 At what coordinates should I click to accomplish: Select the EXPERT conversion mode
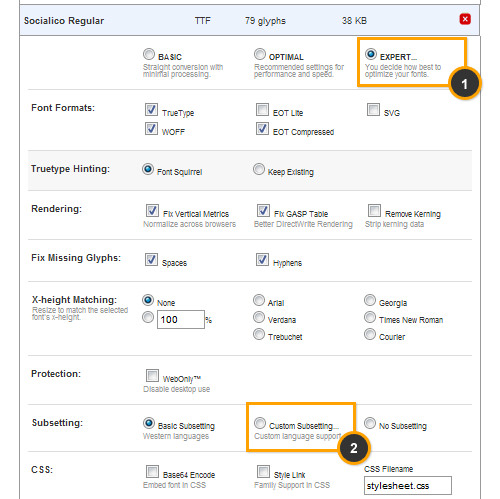(x=371, y=54)
